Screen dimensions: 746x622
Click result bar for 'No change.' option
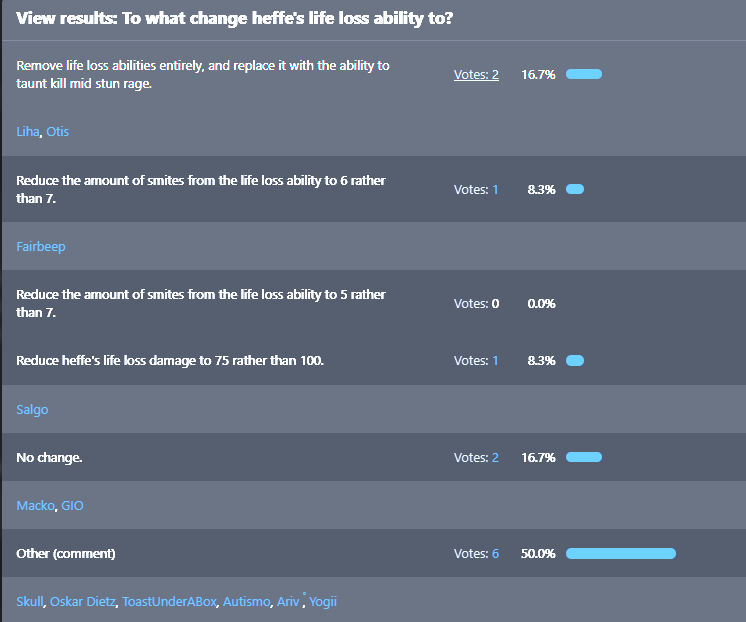pyautogui.click(x=584, y=458)
